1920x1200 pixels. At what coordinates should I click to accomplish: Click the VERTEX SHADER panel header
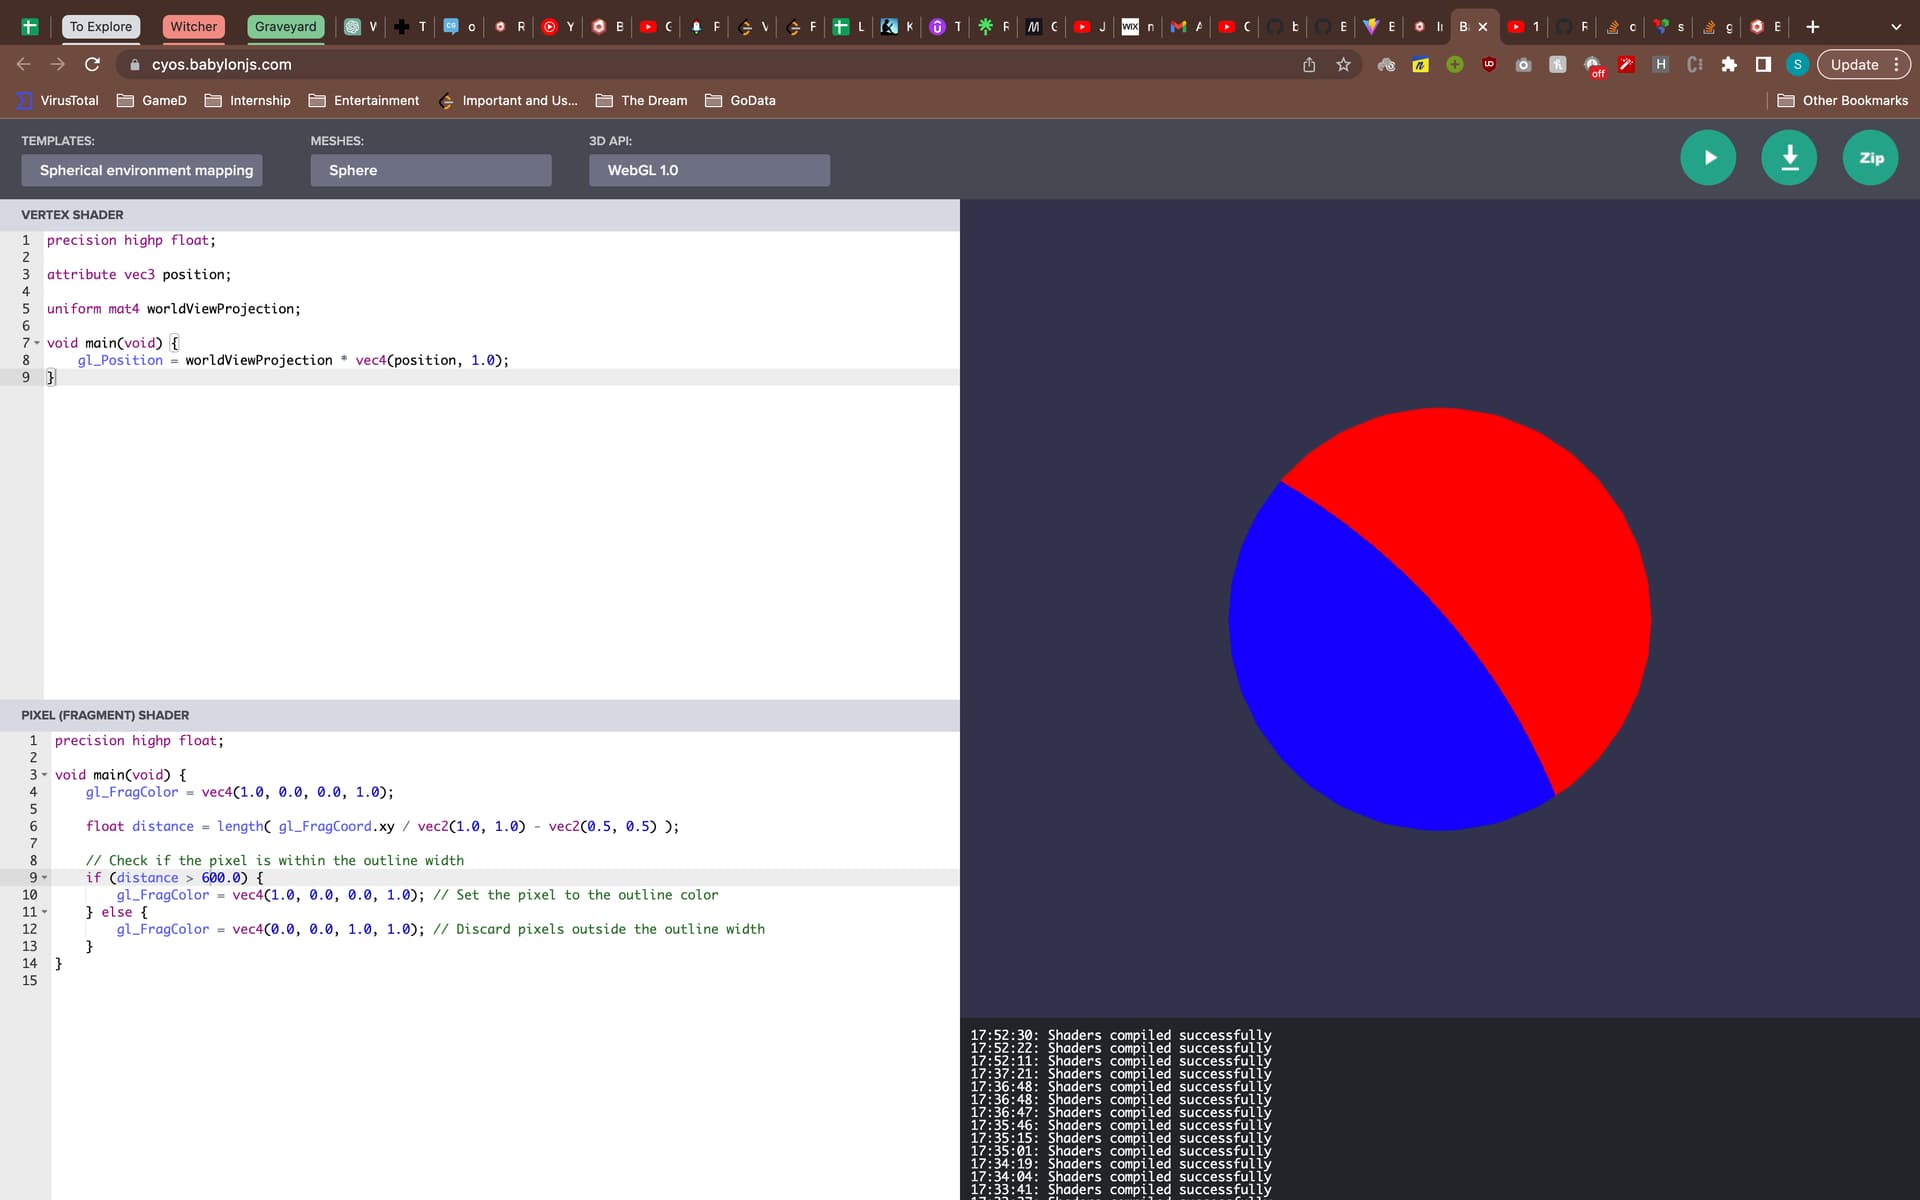(x=480, y=215)
